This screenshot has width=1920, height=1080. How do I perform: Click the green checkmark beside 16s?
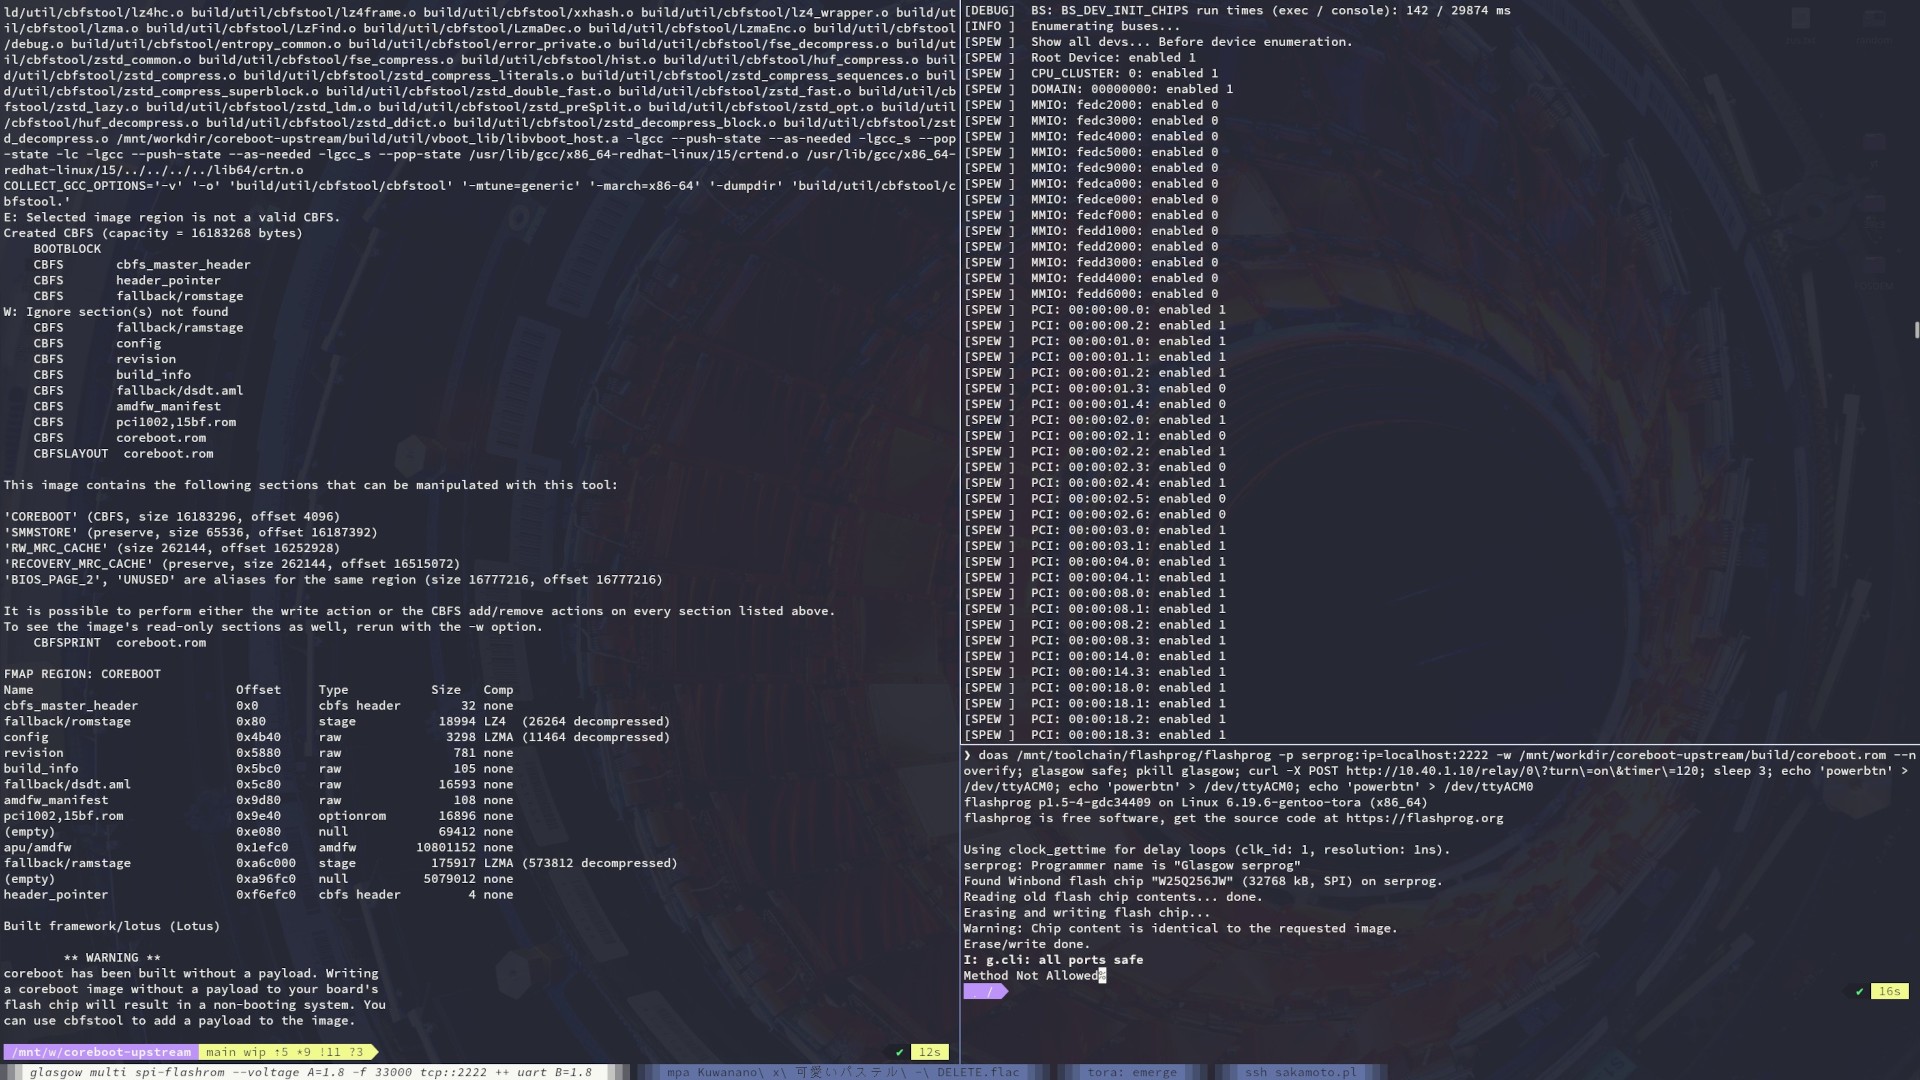pyautogui.click(x=1859, y=992)
